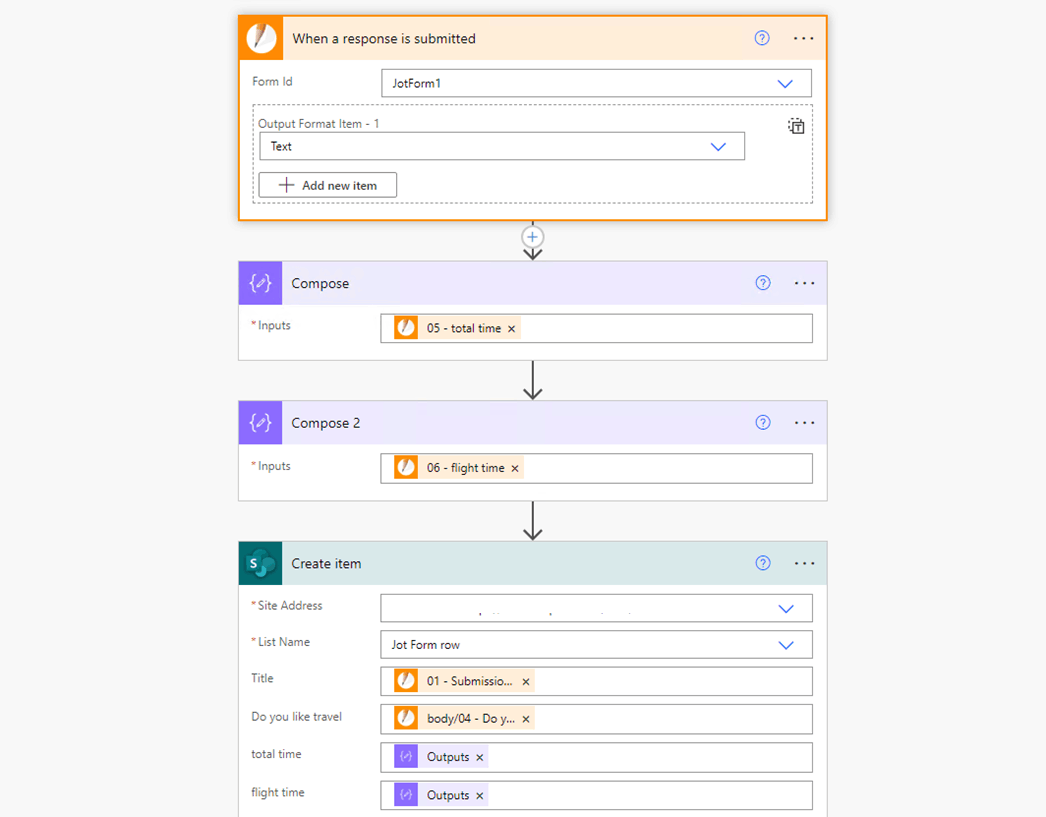Collapse the Compose 2 step by its title
1046x817 pixels.
326,423
